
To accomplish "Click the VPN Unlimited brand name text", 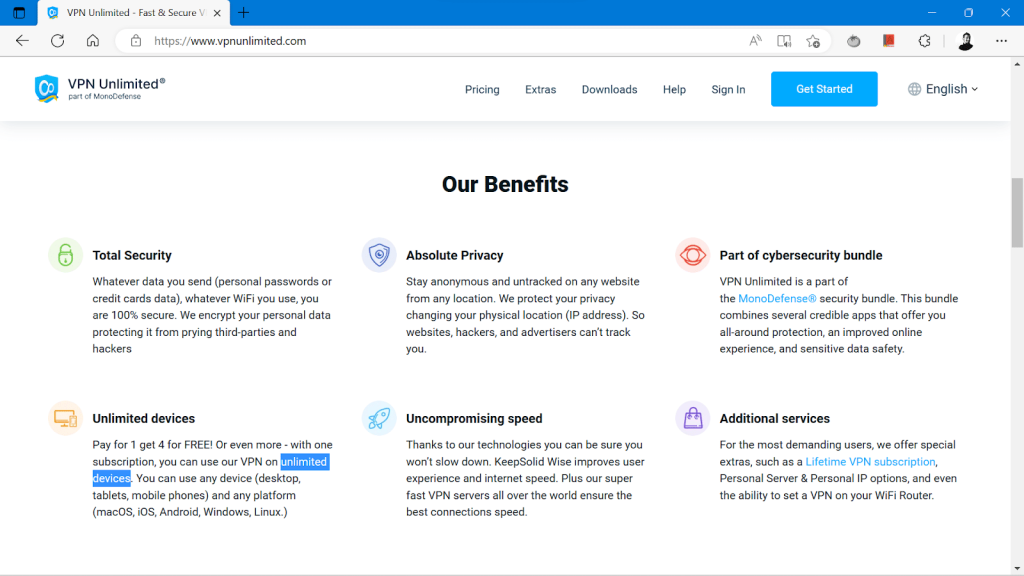I will click(116, 84).
